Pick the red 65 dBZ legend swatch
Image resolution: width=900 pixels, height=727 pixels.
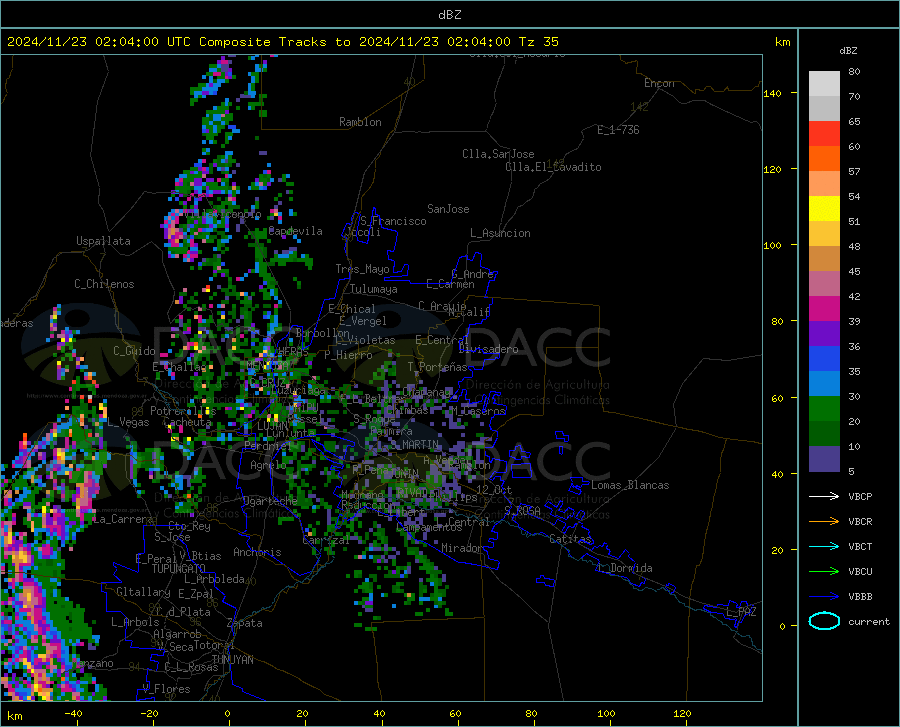click(x=824, y=134)
